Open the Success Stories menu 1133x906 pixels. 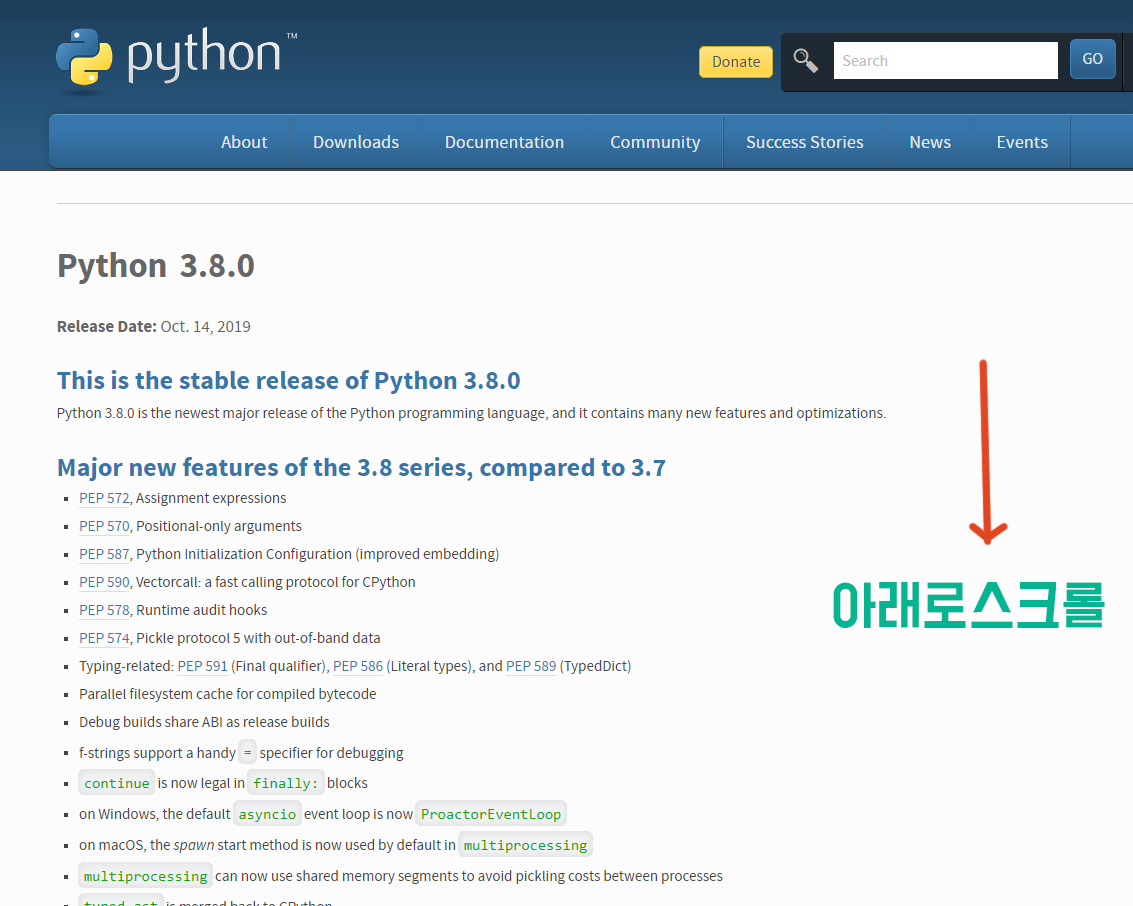[804, 142]
